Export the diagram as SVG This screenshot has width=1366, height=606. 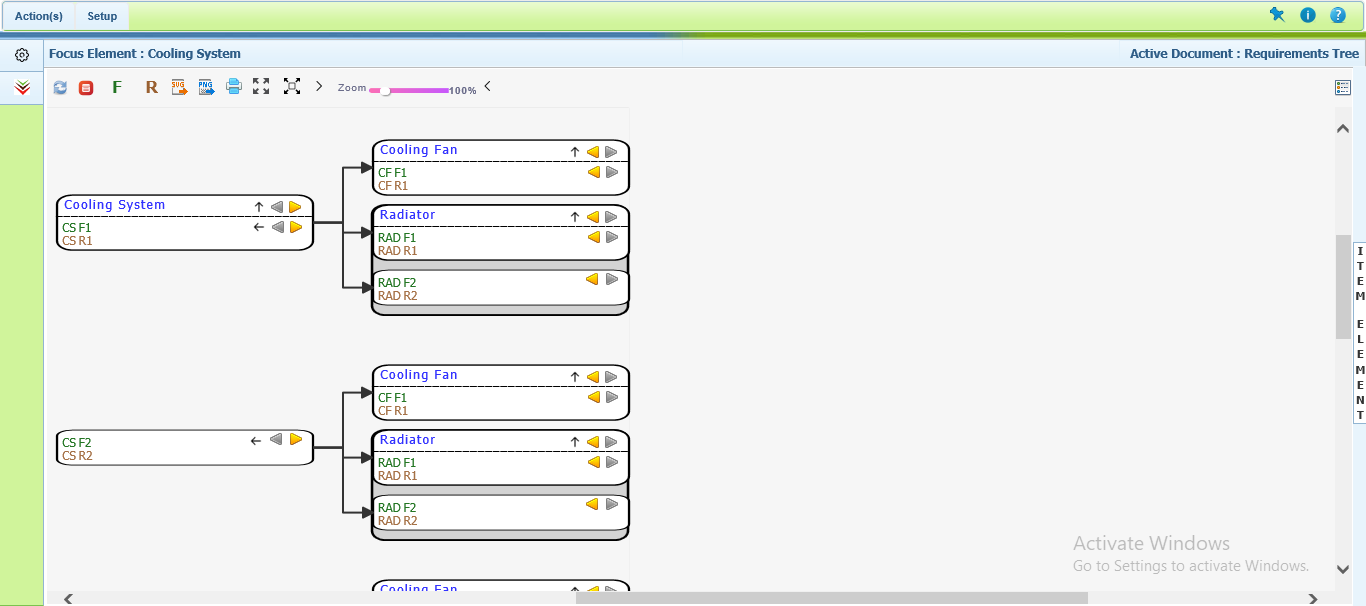click(180, 87)
